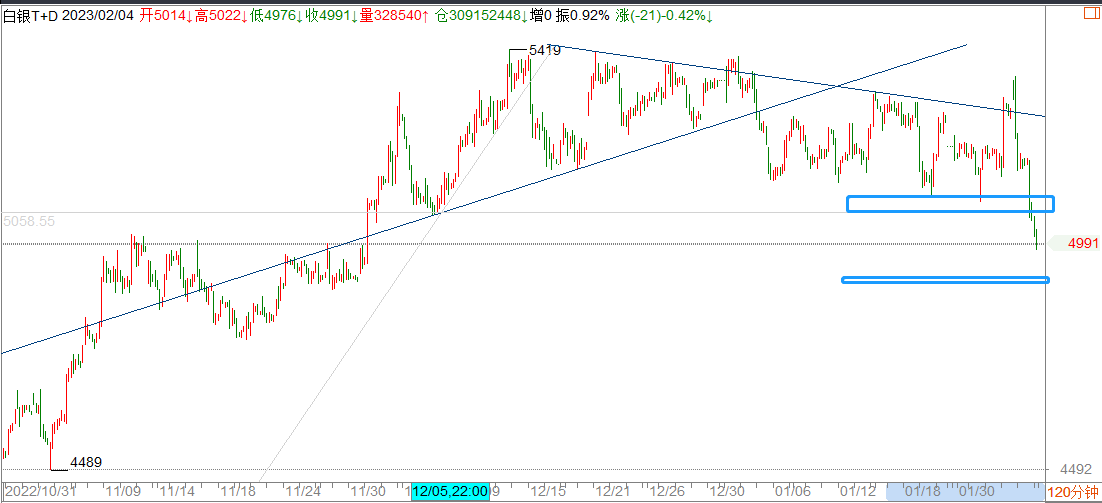Click the 12/21 date on the axis
The height and width of the screenshot is (503, 1102).
tap(613, 490)
